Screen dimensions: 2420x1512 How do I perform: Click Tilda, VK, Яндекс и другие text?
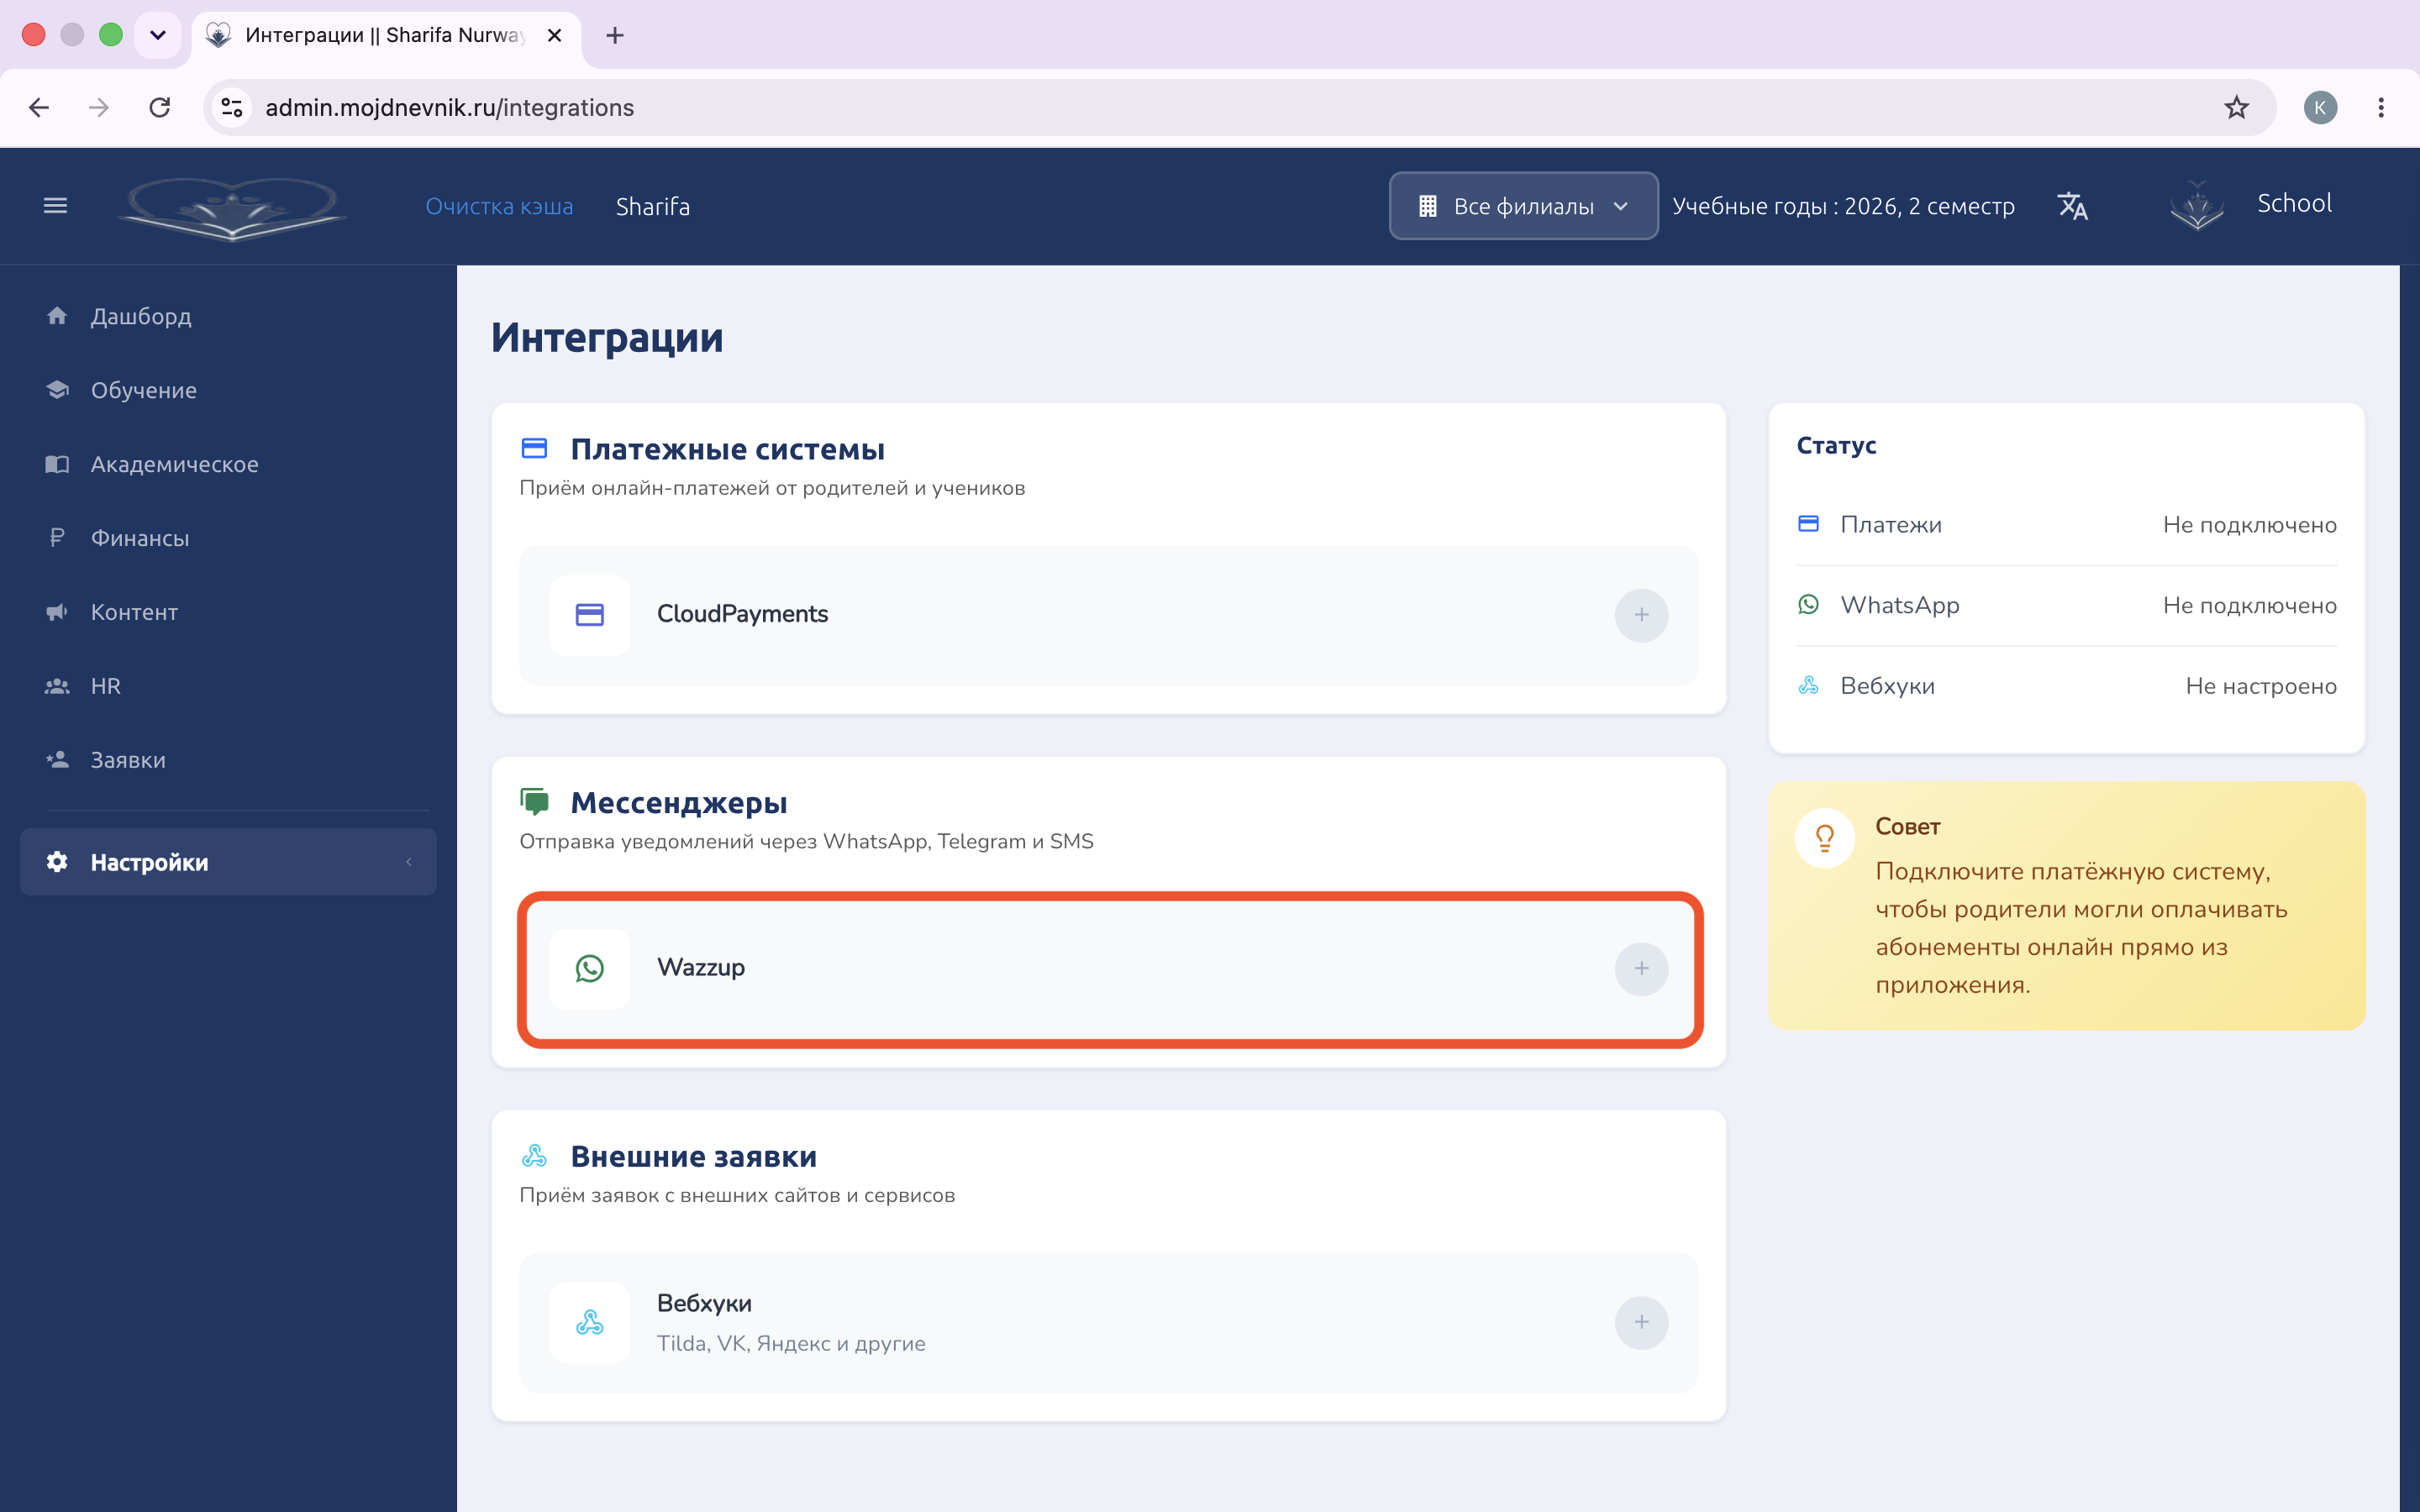[791, 1343]
